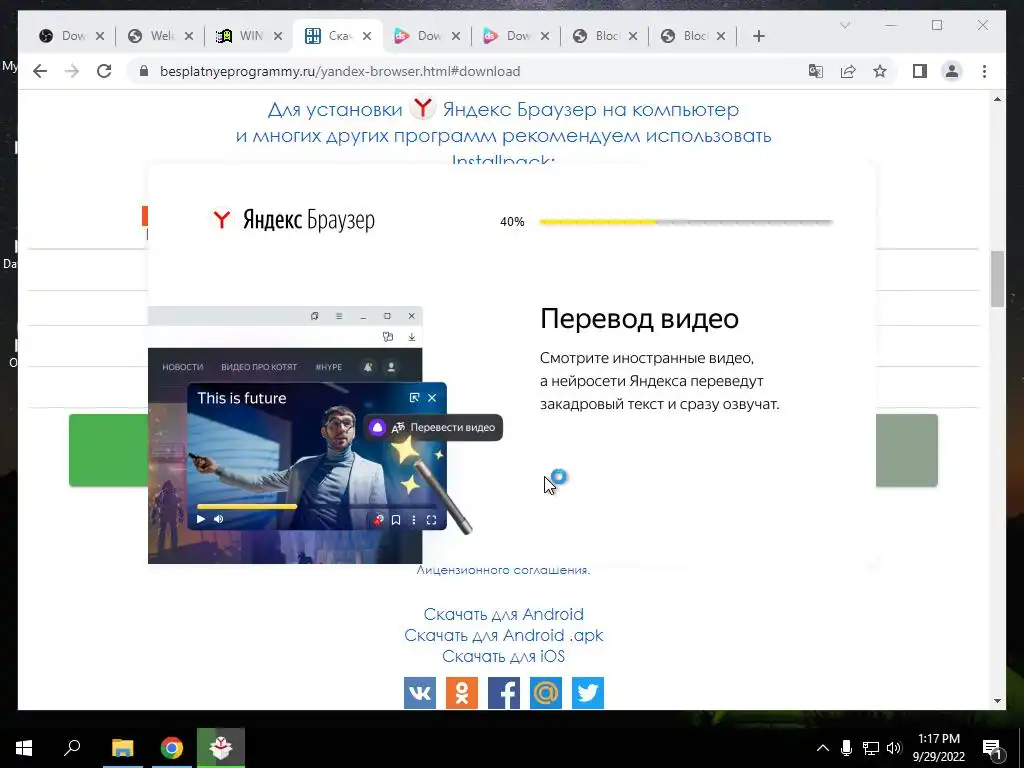Open Windows taskbar search

72,748
